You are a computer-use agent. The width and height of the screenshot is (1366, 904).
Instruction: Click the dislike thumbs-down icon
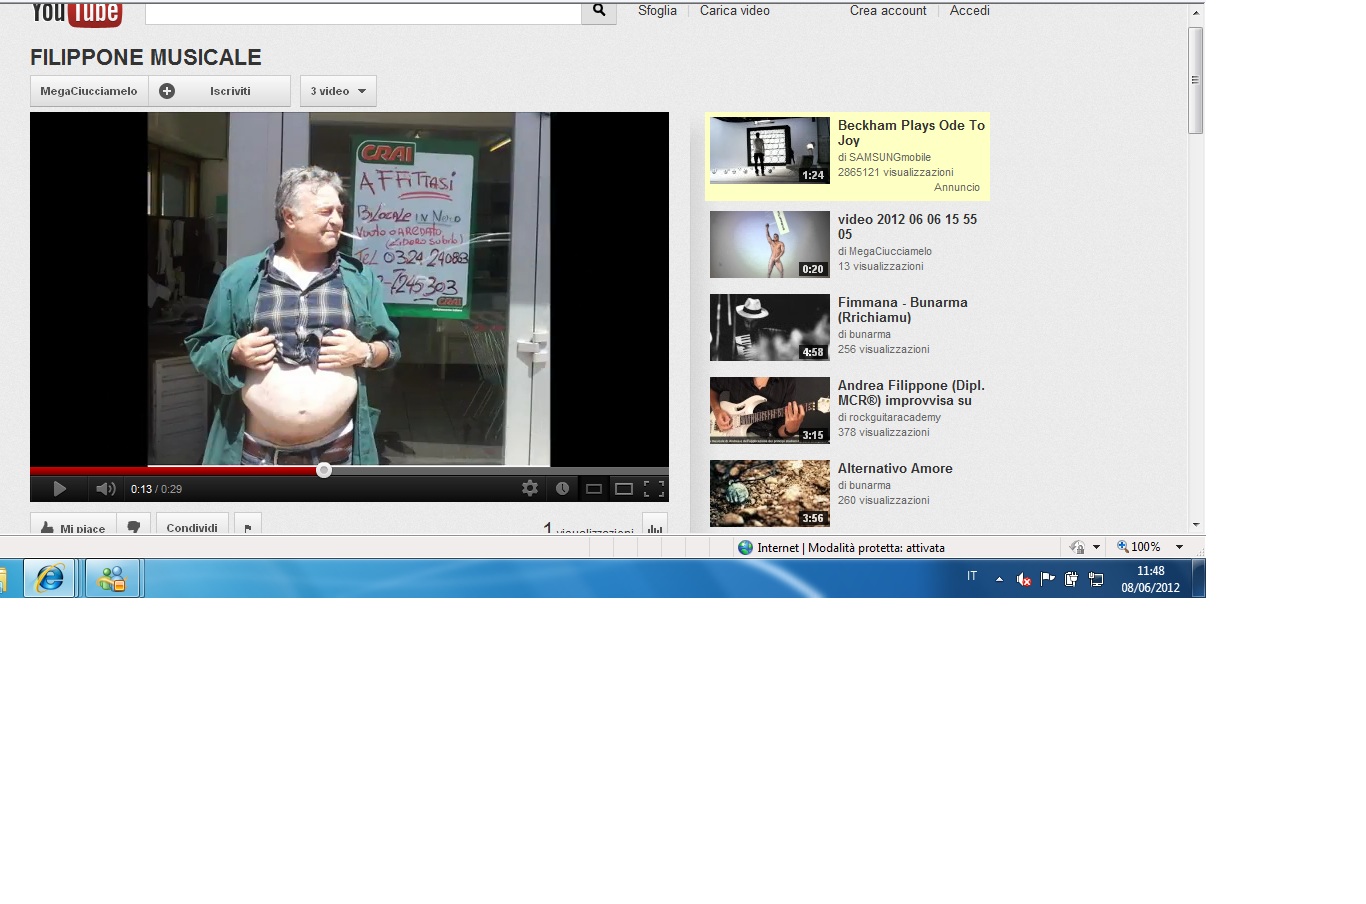[134, 526]
